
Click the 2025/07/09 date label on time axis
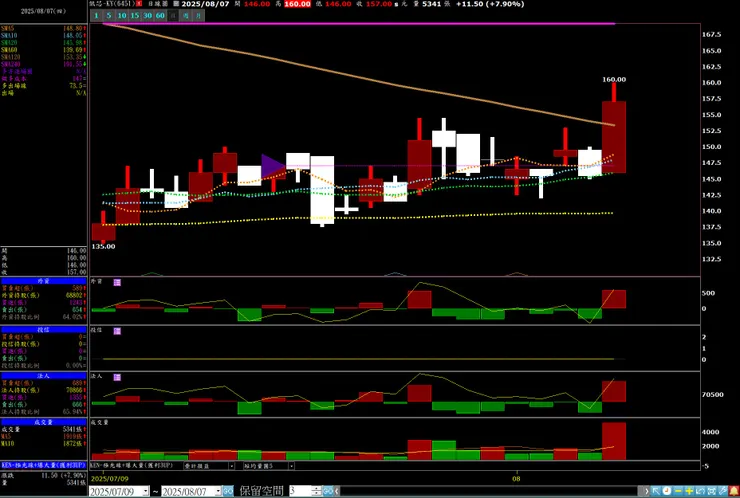click(x=110, y=479)
